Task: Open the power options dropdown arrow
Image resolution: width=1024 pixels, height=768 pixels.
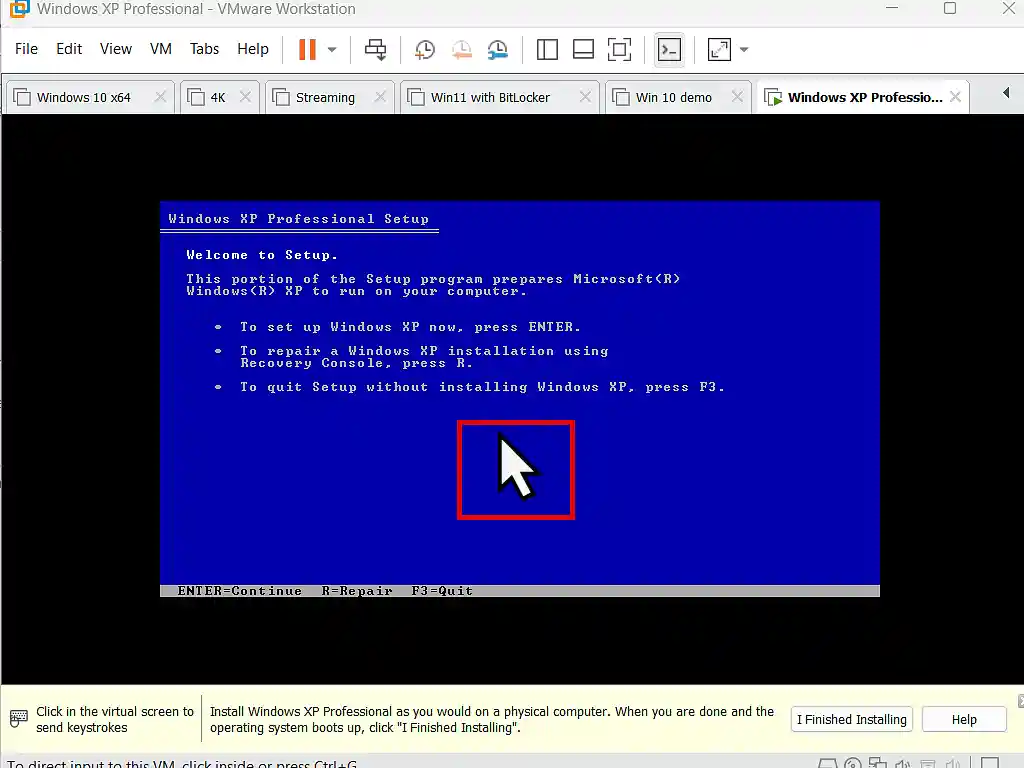Action: pos(330,48)
